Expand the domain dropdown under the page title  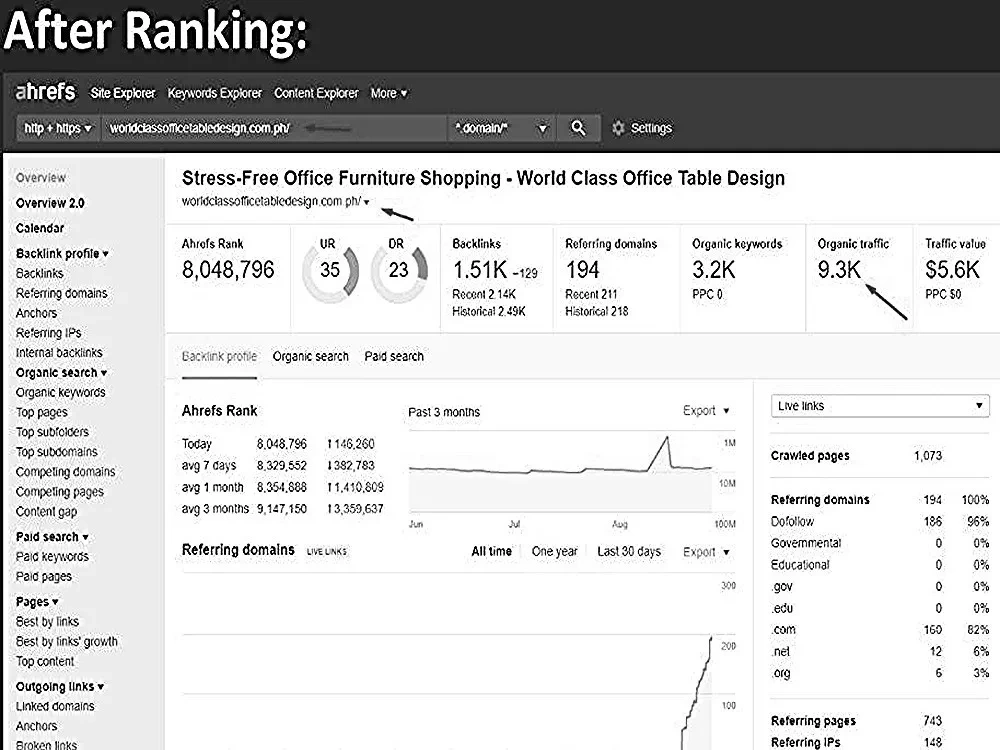[x=367, y=202]
